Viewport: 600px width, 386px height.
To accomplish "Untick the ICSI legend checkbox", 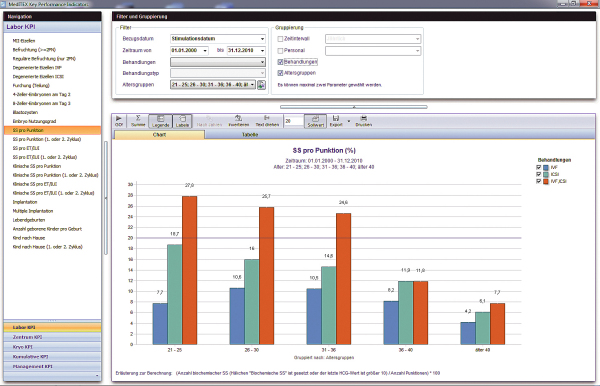I will (538, 174).
